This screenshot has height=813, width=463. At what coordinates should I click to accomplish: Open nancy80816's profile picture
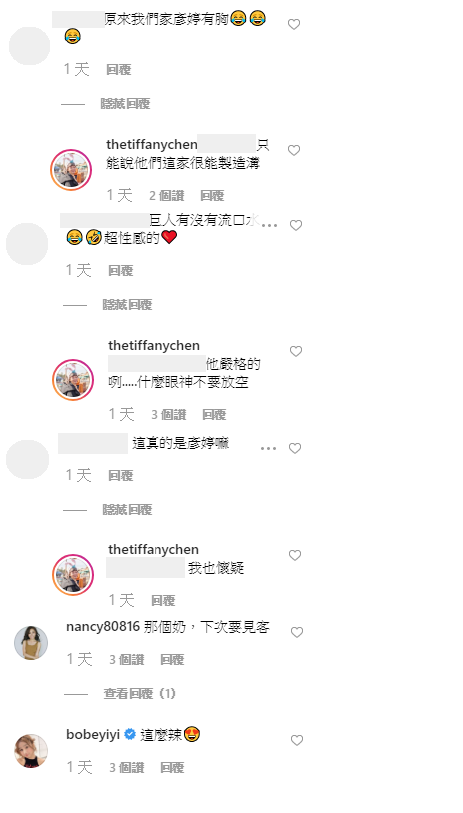(x=31, y=643)
